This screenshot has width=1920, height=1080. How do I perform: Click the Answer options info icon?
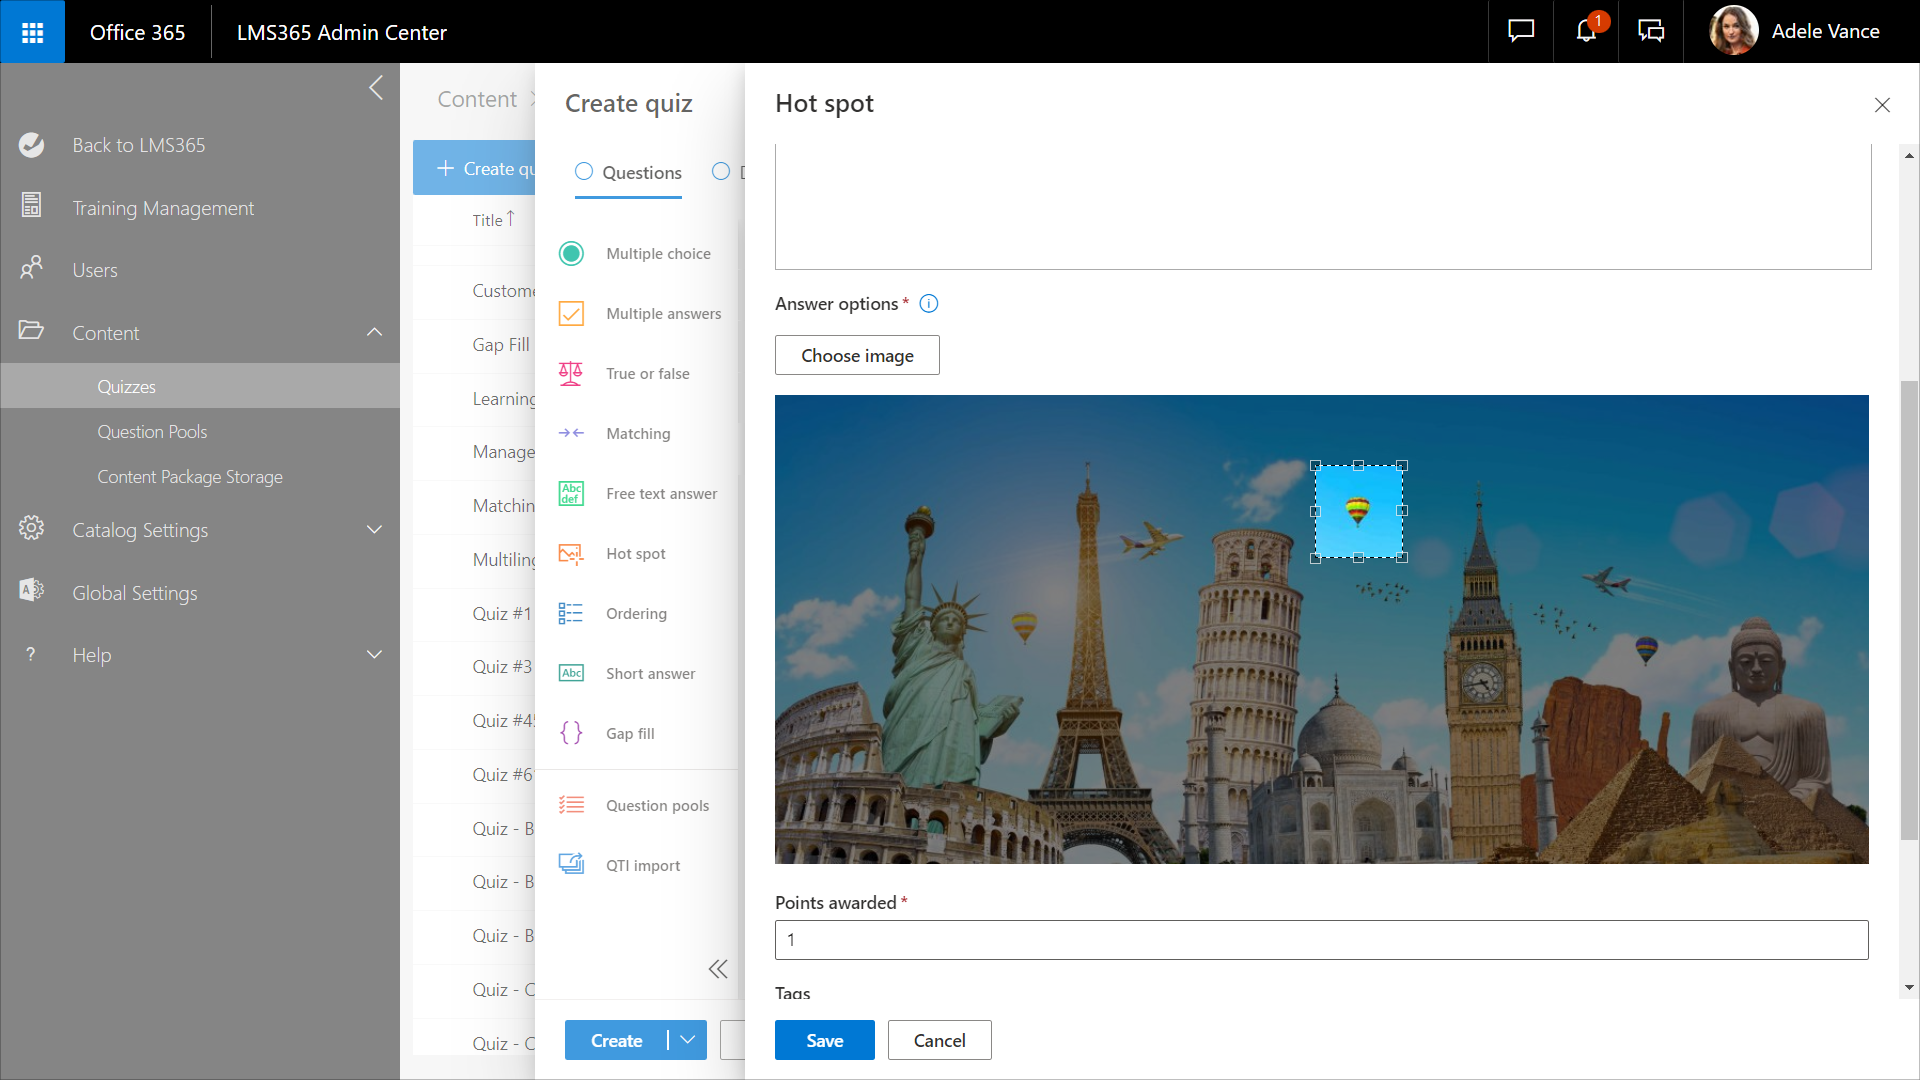click(929, 304)
